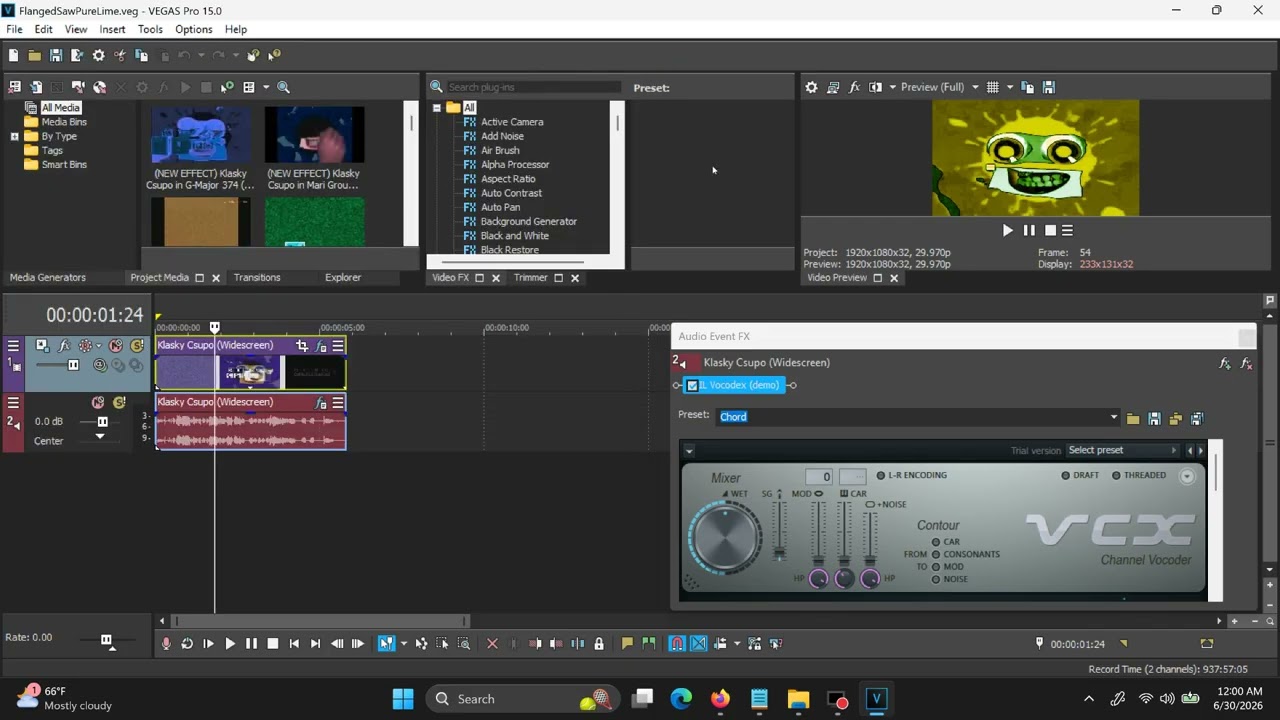This screenshot has height=720, width=1280.
Task: Enable snapping with the magnet icon
Action: click(x=677, y=644)
